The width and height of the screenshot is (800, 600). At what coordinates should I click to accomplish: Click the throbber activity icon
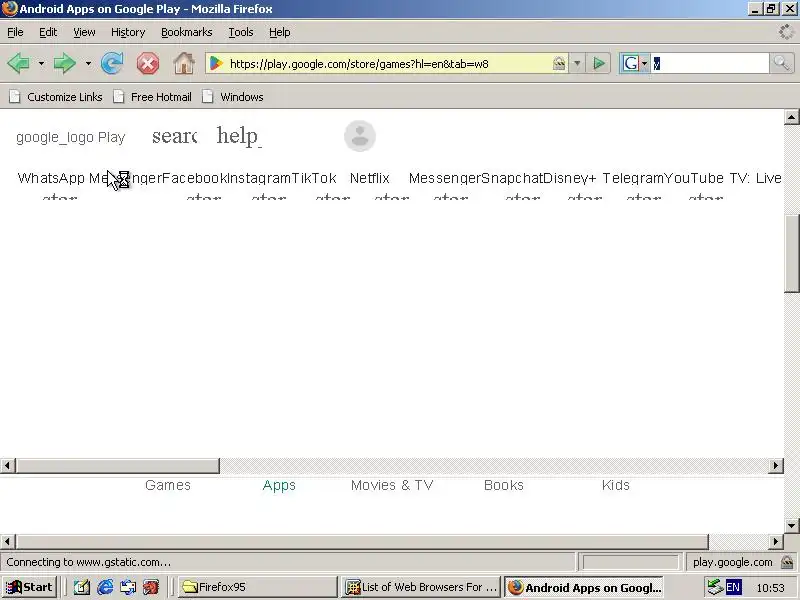click(786, 32)
